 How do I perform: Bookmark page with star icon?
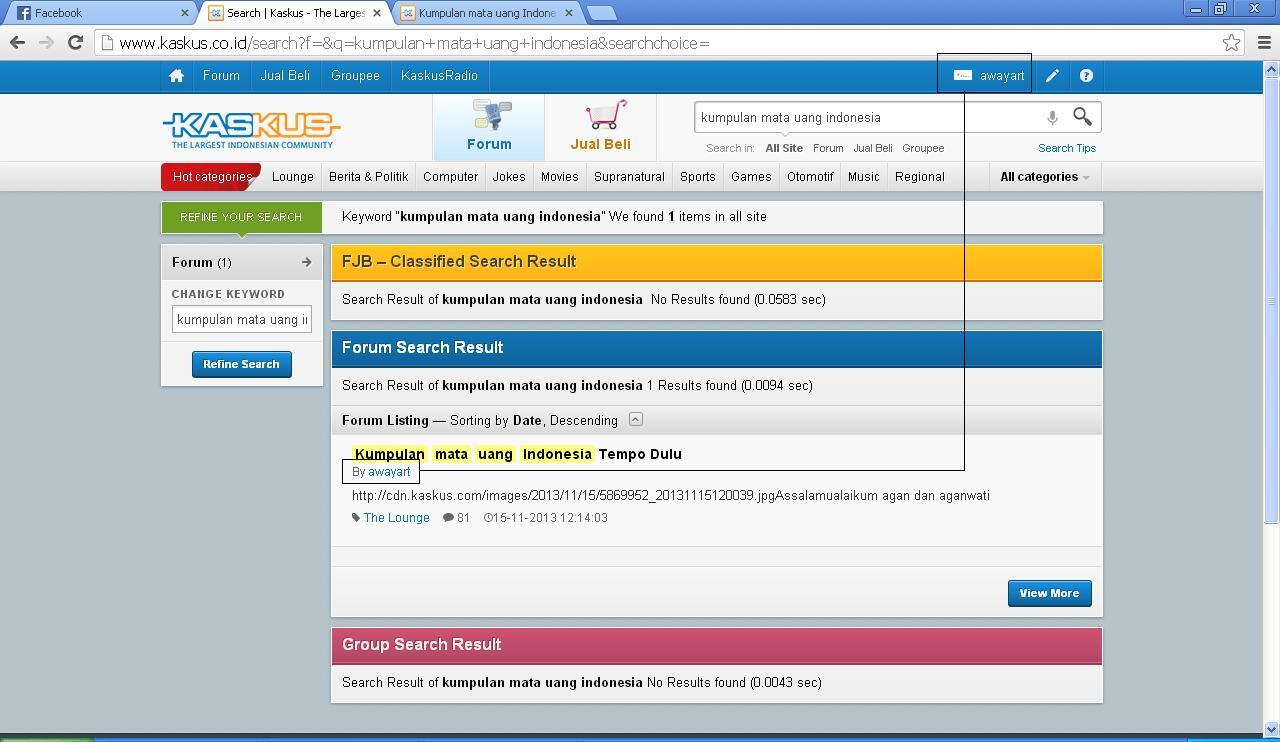1231,43
